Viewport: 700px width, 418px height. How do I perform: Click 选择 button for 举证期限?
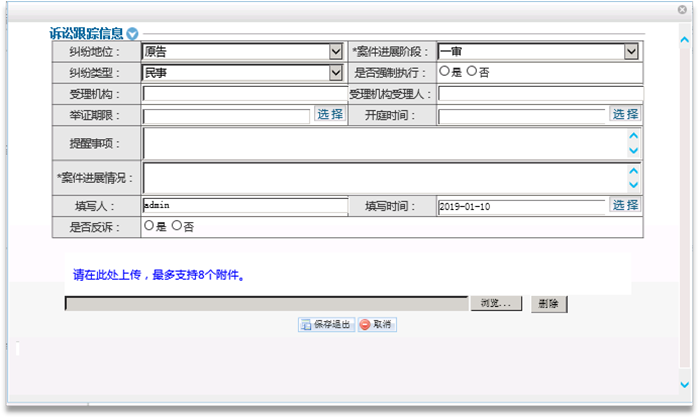(x=330, y=115)
